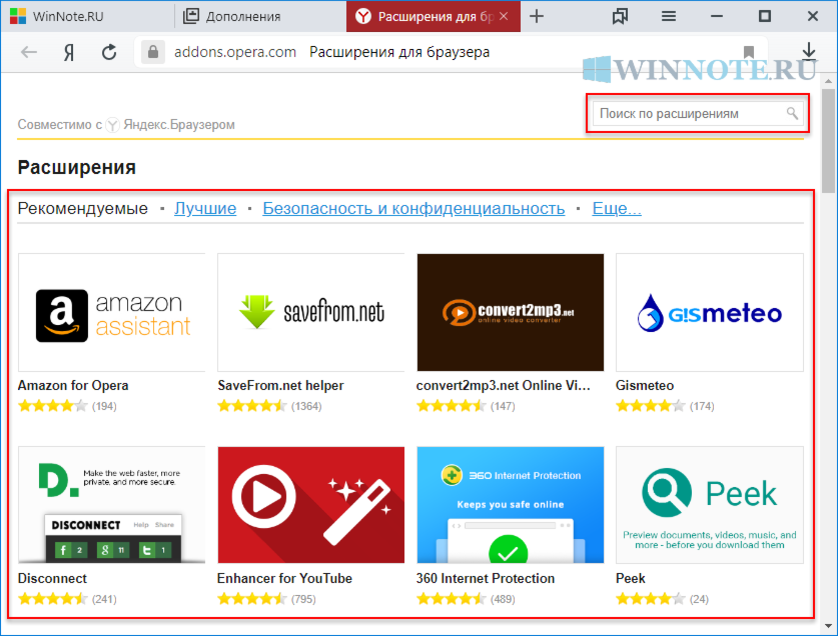The height and width of the screenshot is (636, 838).
Task: Open the Peek extension thumbnail
Action: coord(710,505)
